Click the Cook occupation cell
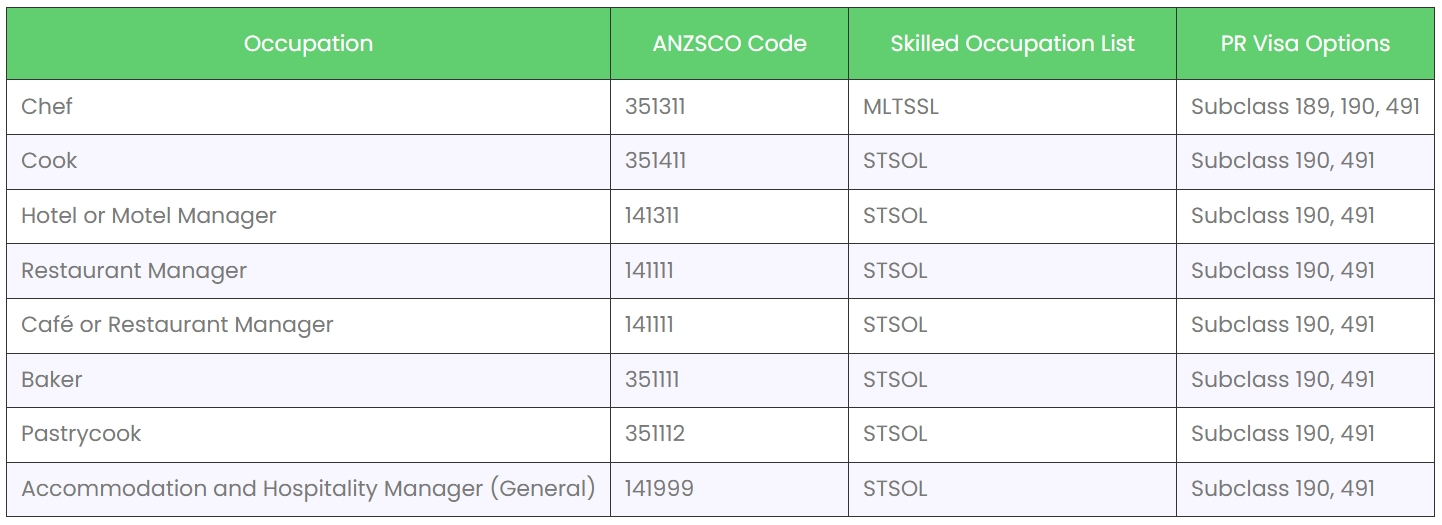This screenshot has width=1442, height=525. tap(49, 161)
